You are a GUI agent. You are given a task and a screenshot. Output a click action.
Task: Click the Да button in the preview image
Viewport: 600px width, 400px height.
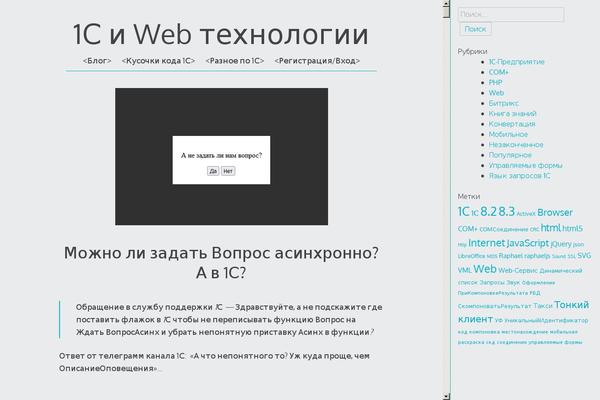(x=213, y=171)
